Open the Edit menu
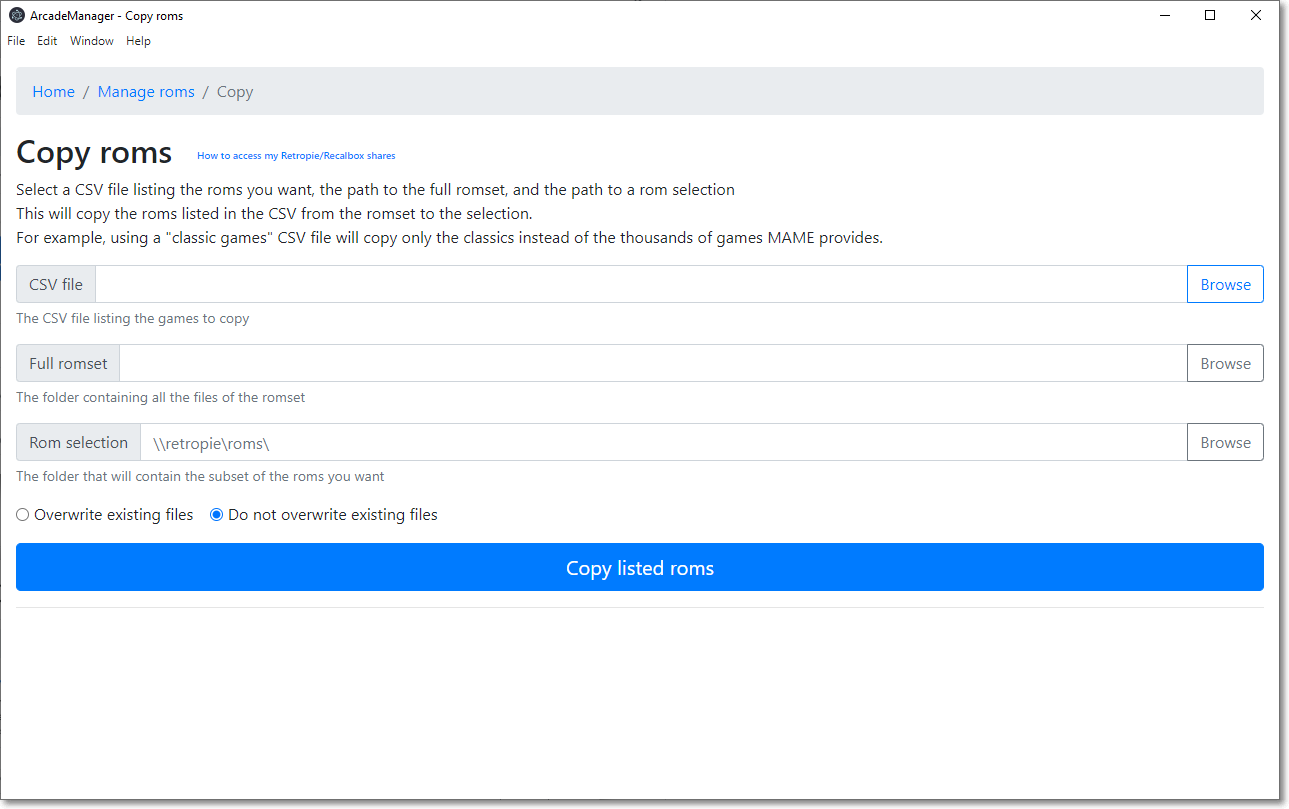 47,41
